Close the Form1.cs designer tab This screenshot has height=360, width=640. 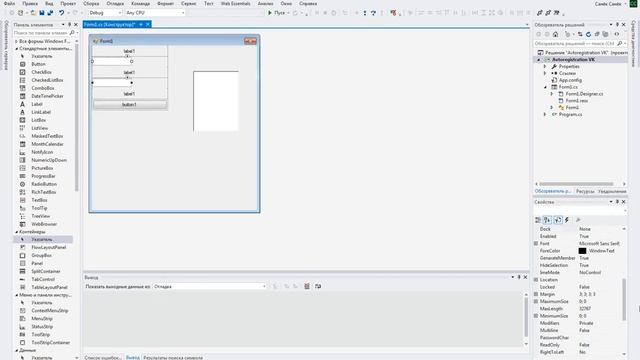pyautogui.click(x=148, y=25)
